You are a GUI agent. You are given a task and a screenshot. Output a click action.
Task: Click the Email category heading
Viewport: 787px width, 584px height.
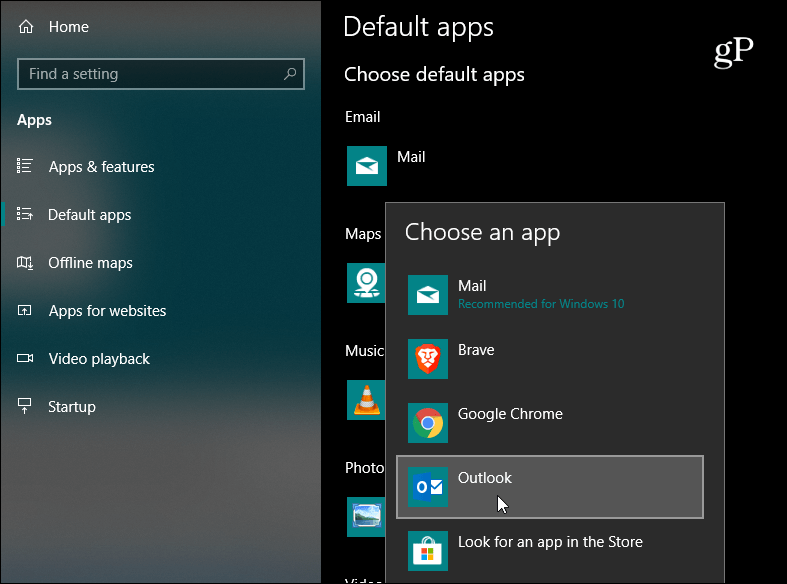(x=362, y=117)
